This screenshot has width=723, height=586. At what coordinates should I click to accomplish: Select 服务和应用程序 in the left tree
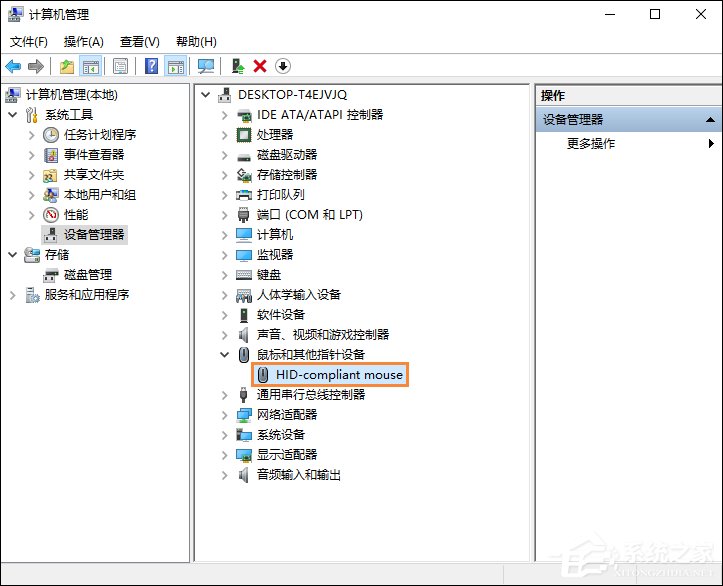pyautogui.click(x=87, y=295)
